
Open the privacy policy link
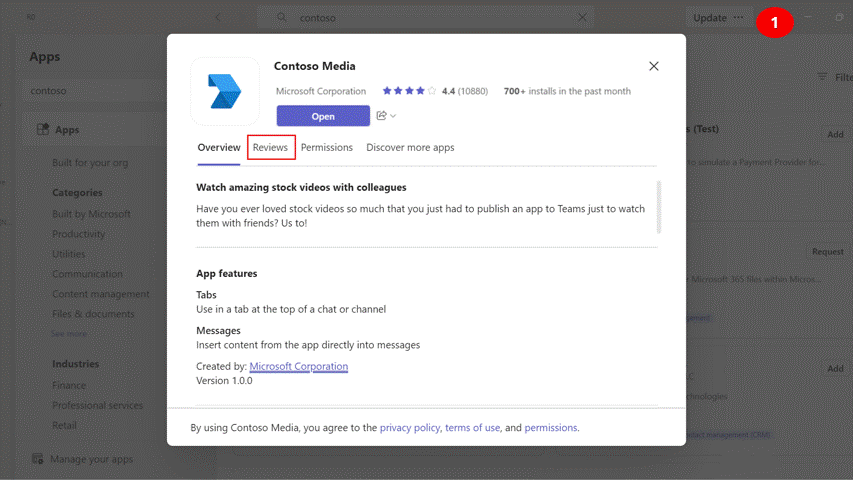(x=410, y=428)
